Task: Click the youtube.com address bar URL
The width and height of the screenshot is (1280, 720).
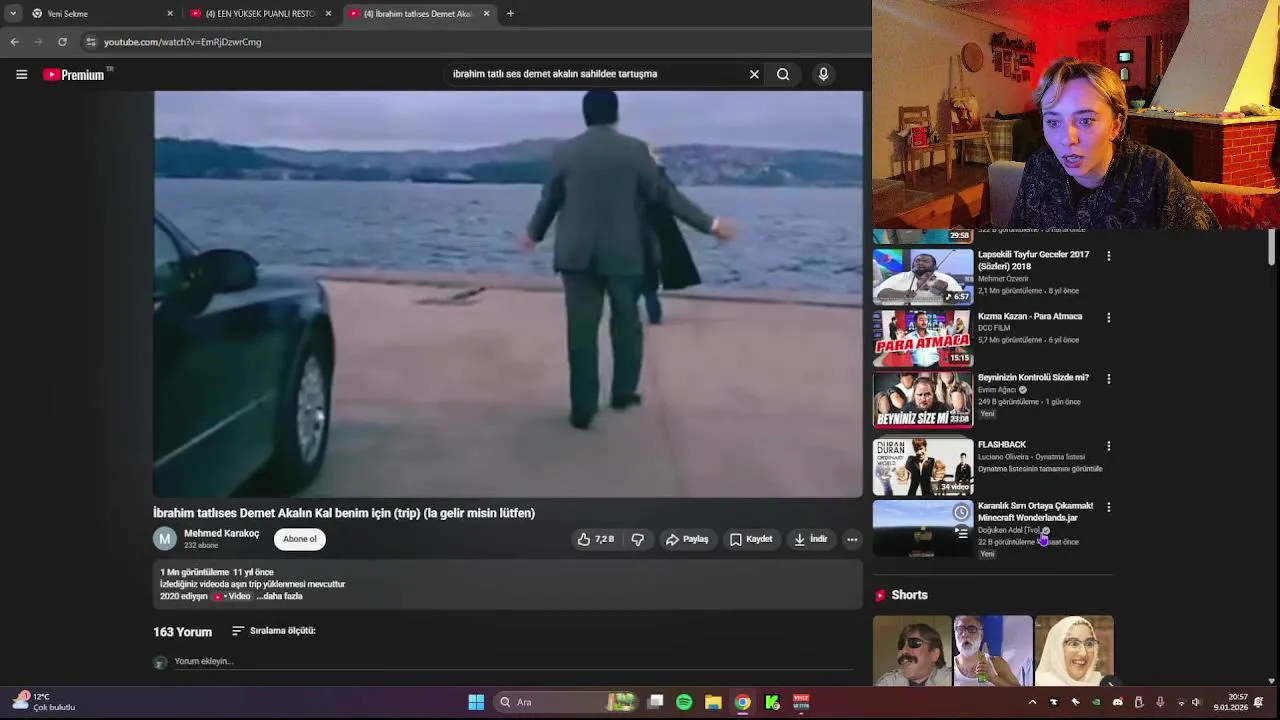Action: (x=182, y=42)
